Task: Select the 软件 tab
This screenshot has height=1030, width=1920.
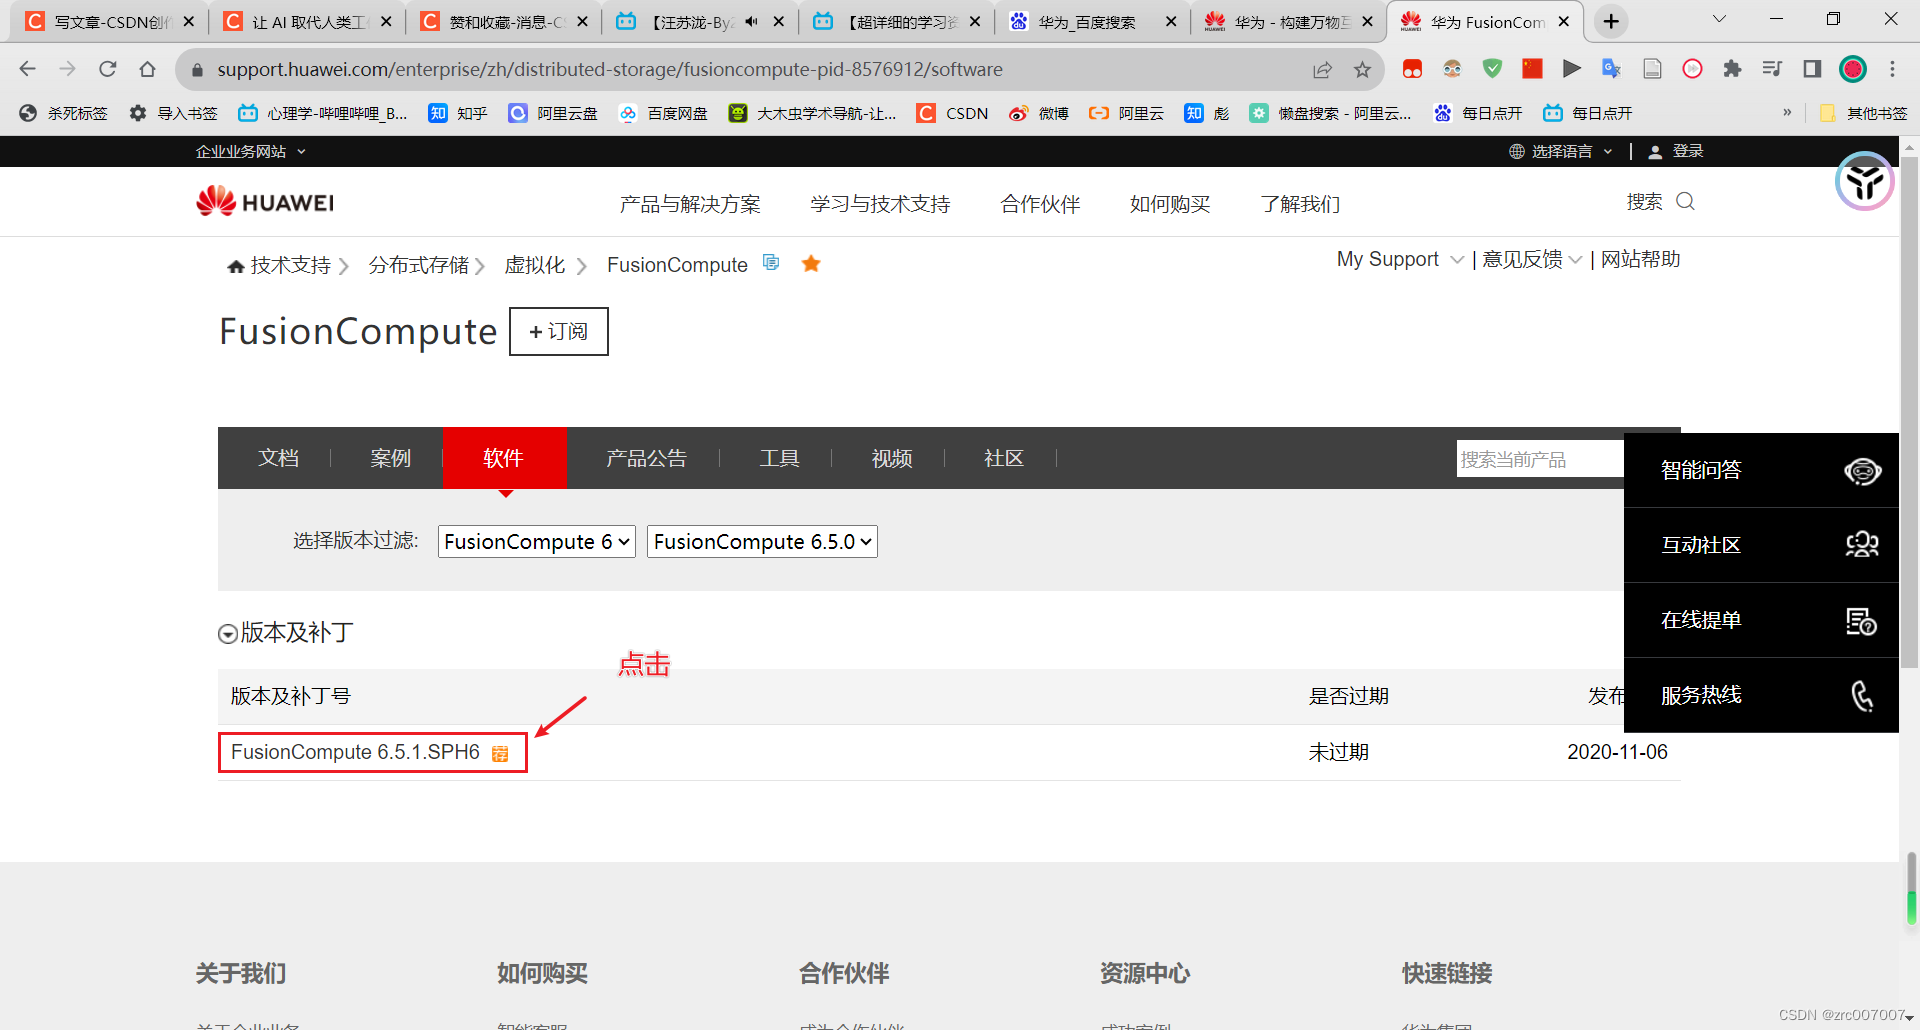Action: 505,458
